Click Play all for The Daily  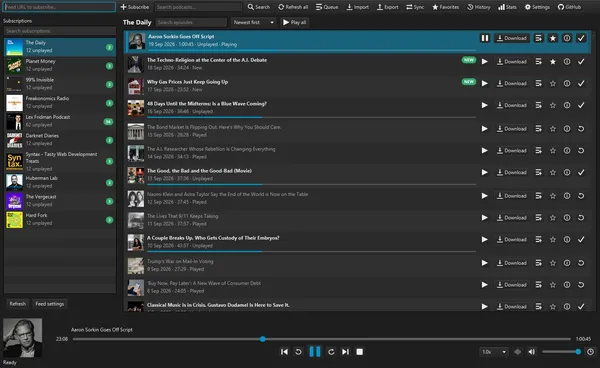coord(294,23)
